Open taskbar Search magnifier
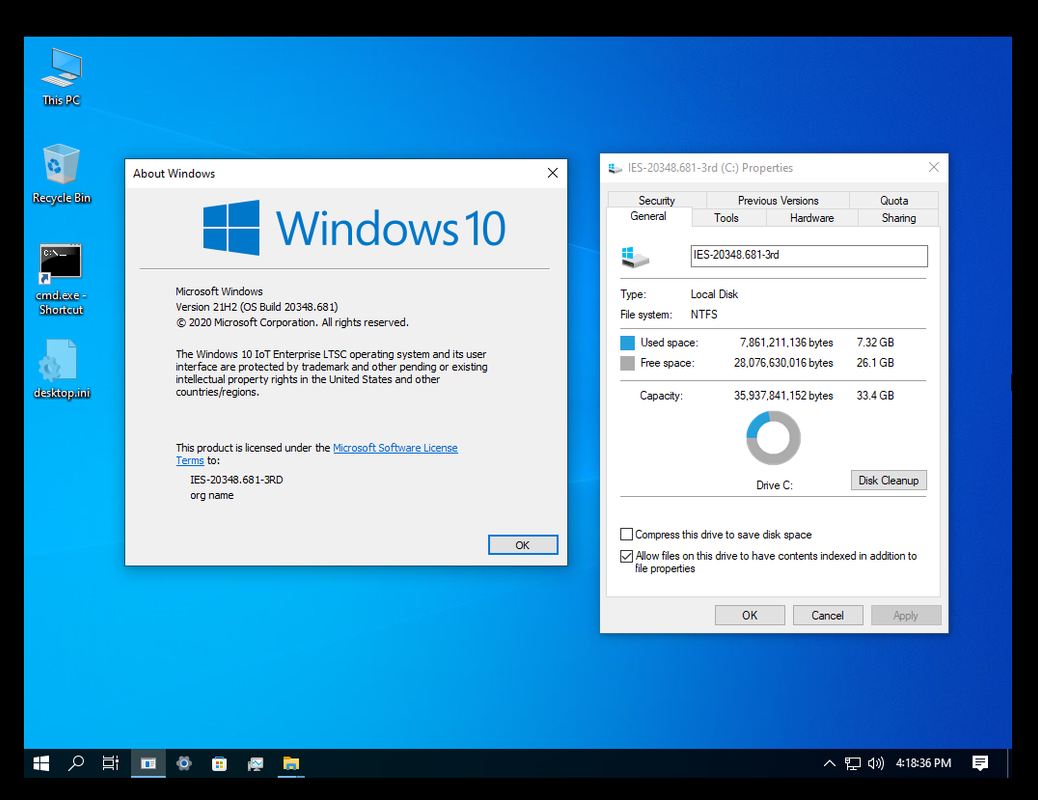This screenshot has height=800, width=1038. coord(76,764)
